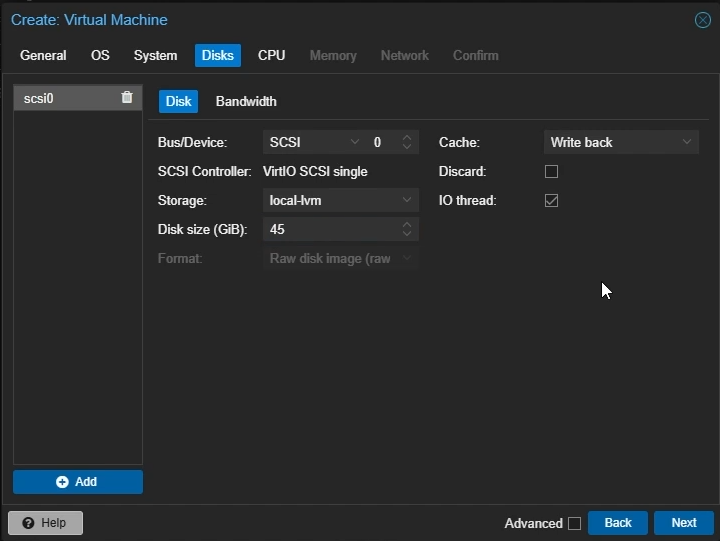Switch to the OS tab
The width and height of the screenshot is (720, 541).
pyautogui.click(x=100, y=56)
